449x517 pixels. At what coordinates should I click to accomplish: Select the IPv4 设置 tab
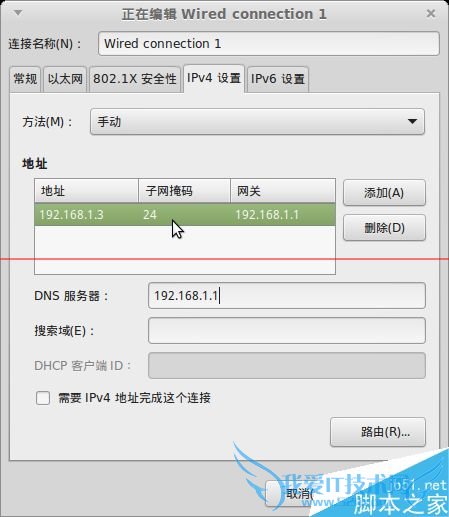pyautogui.click(x=214, y=78)
